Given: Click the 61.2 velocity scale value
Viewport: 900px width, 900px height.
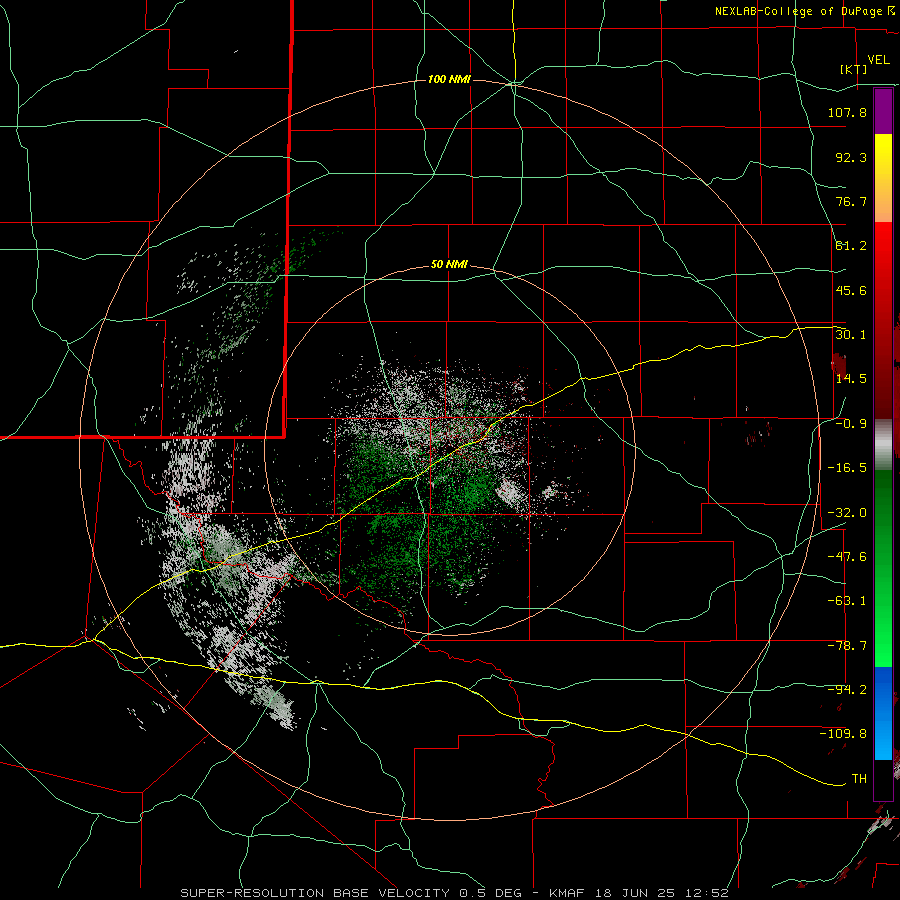Looking at the screenshot, I should (x=851, y=246).
